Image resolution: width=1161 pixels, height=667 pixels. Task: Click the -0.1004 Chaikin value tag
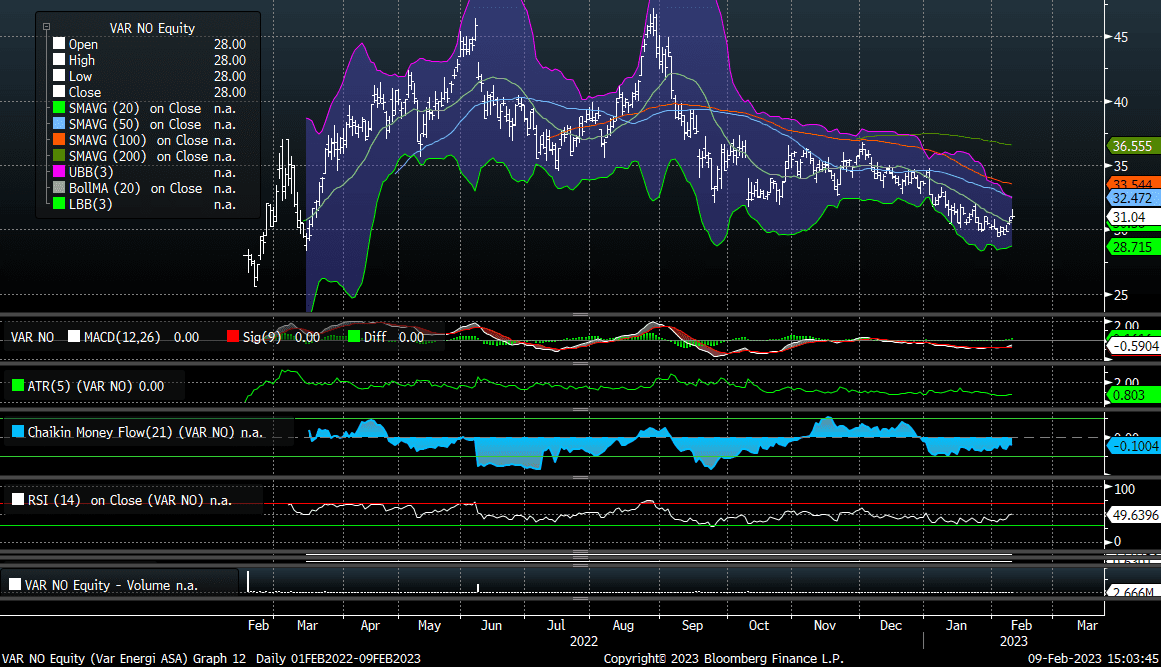(x=1134, y=446)
